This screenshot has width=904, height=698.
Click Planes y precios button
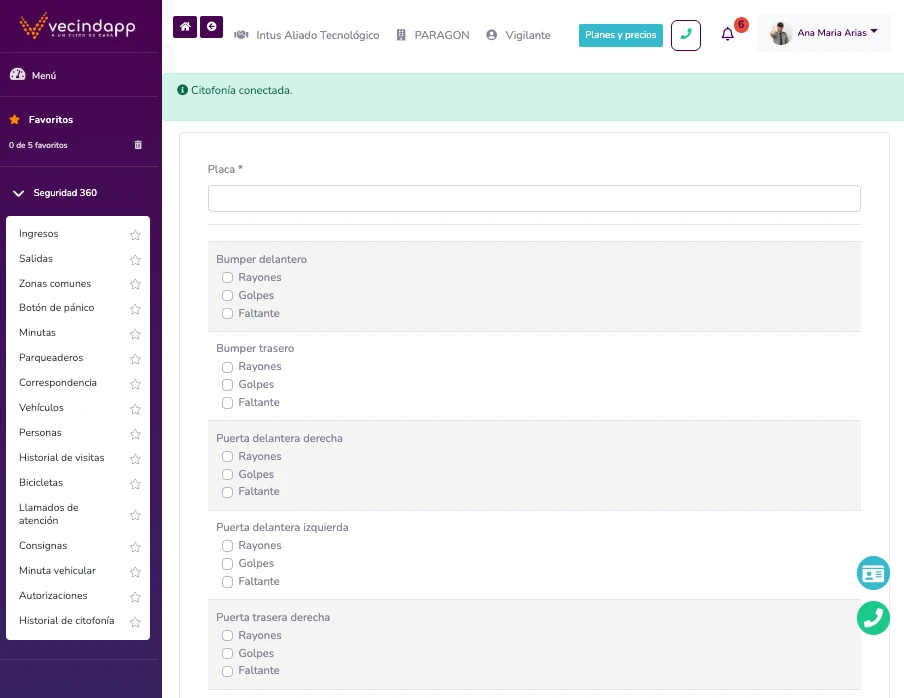coord(620,35)
